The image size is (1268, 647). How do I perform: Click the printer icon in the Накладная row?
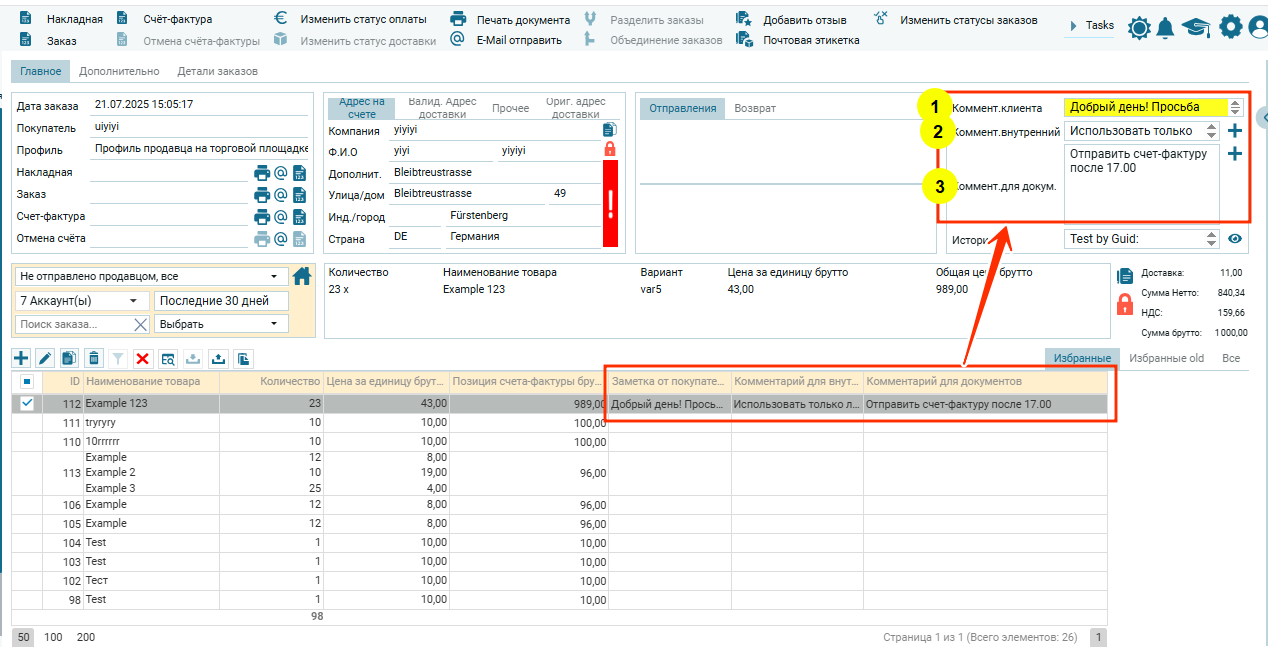[x=262, y=173]
